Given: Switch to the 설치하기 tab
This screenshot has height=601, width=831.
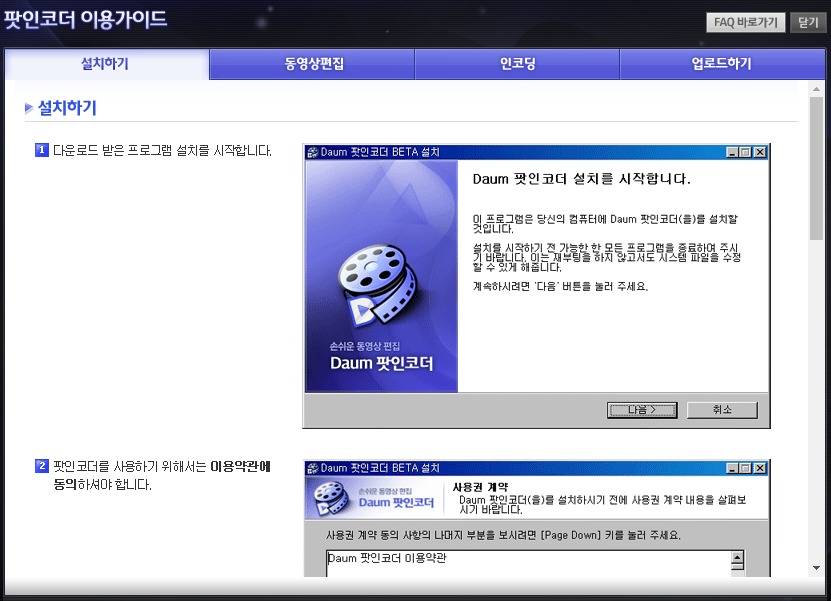Looking at the screenshot, I should click(x=105, y=64).
